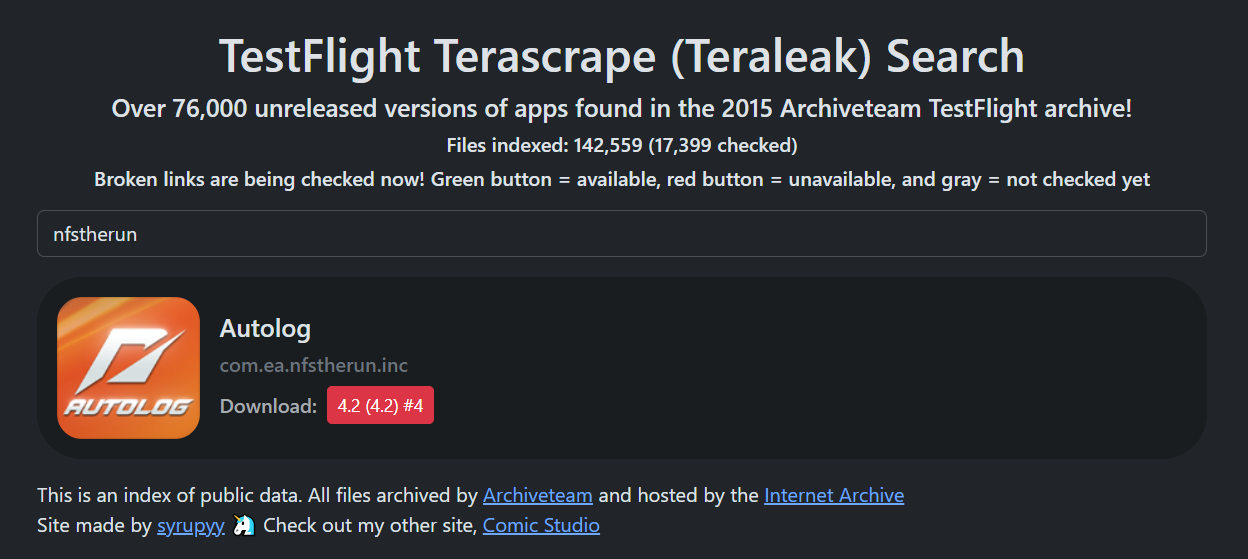Screen dimensions: 1248x559
Task: Click the 'Over 76,000 unreleased versions' subtitle
Action: tap(621, 109)
